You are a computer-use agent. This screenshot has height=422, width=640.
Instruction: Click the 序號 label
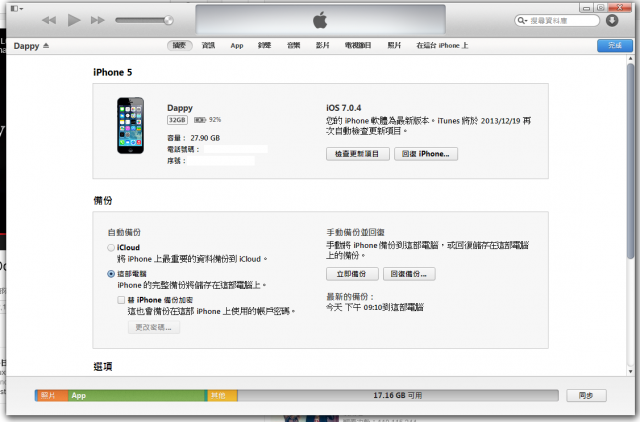click(x=176, y=161)
